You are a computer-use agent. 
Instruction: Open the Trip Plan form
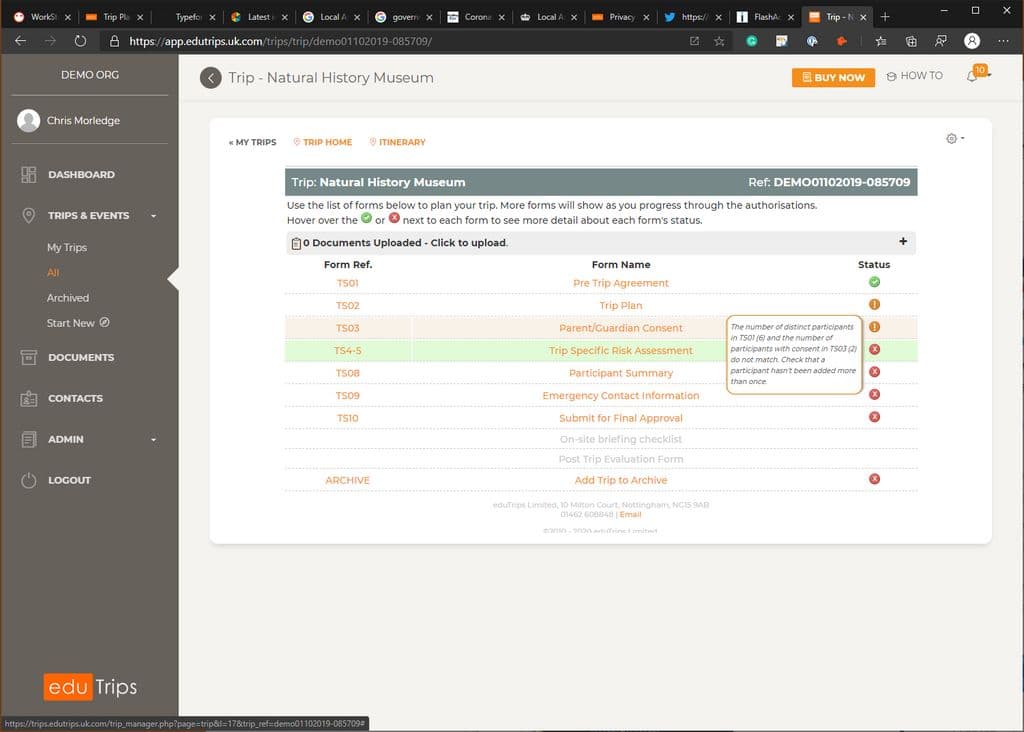(620, 306)
